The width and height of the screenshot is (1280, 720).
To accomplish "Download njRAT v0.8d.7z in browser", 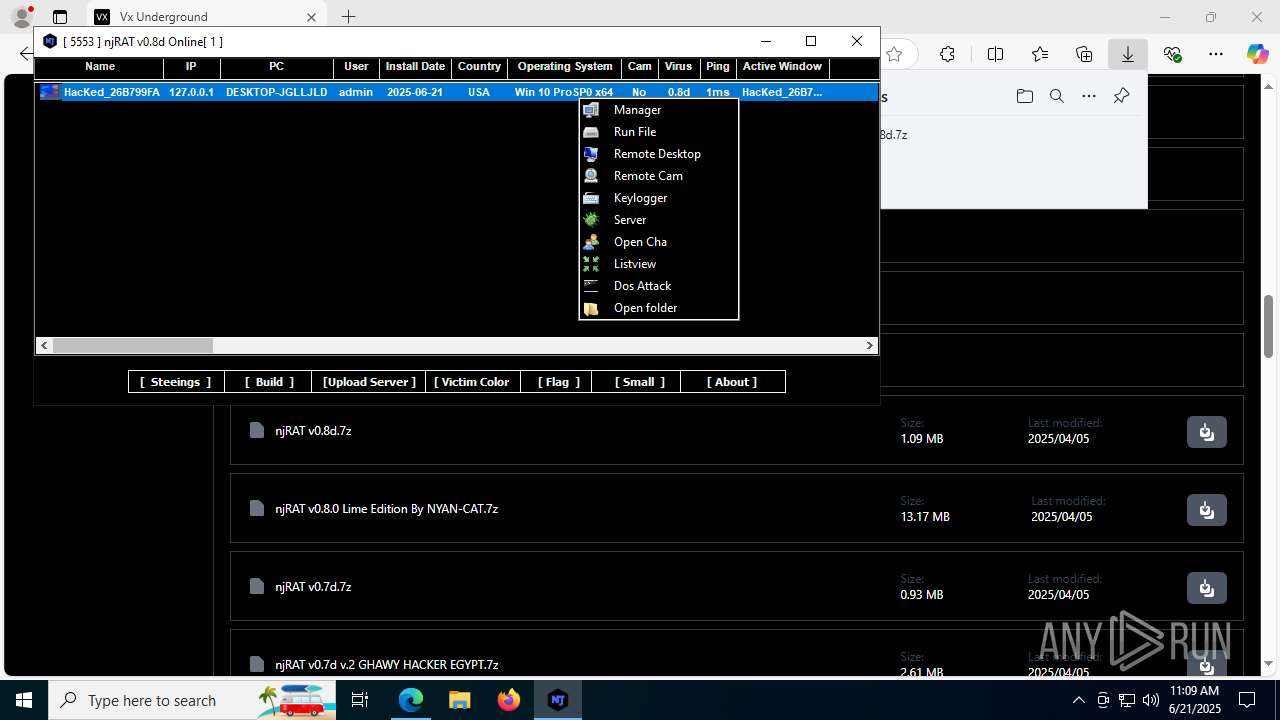I will pos(1206,432).
